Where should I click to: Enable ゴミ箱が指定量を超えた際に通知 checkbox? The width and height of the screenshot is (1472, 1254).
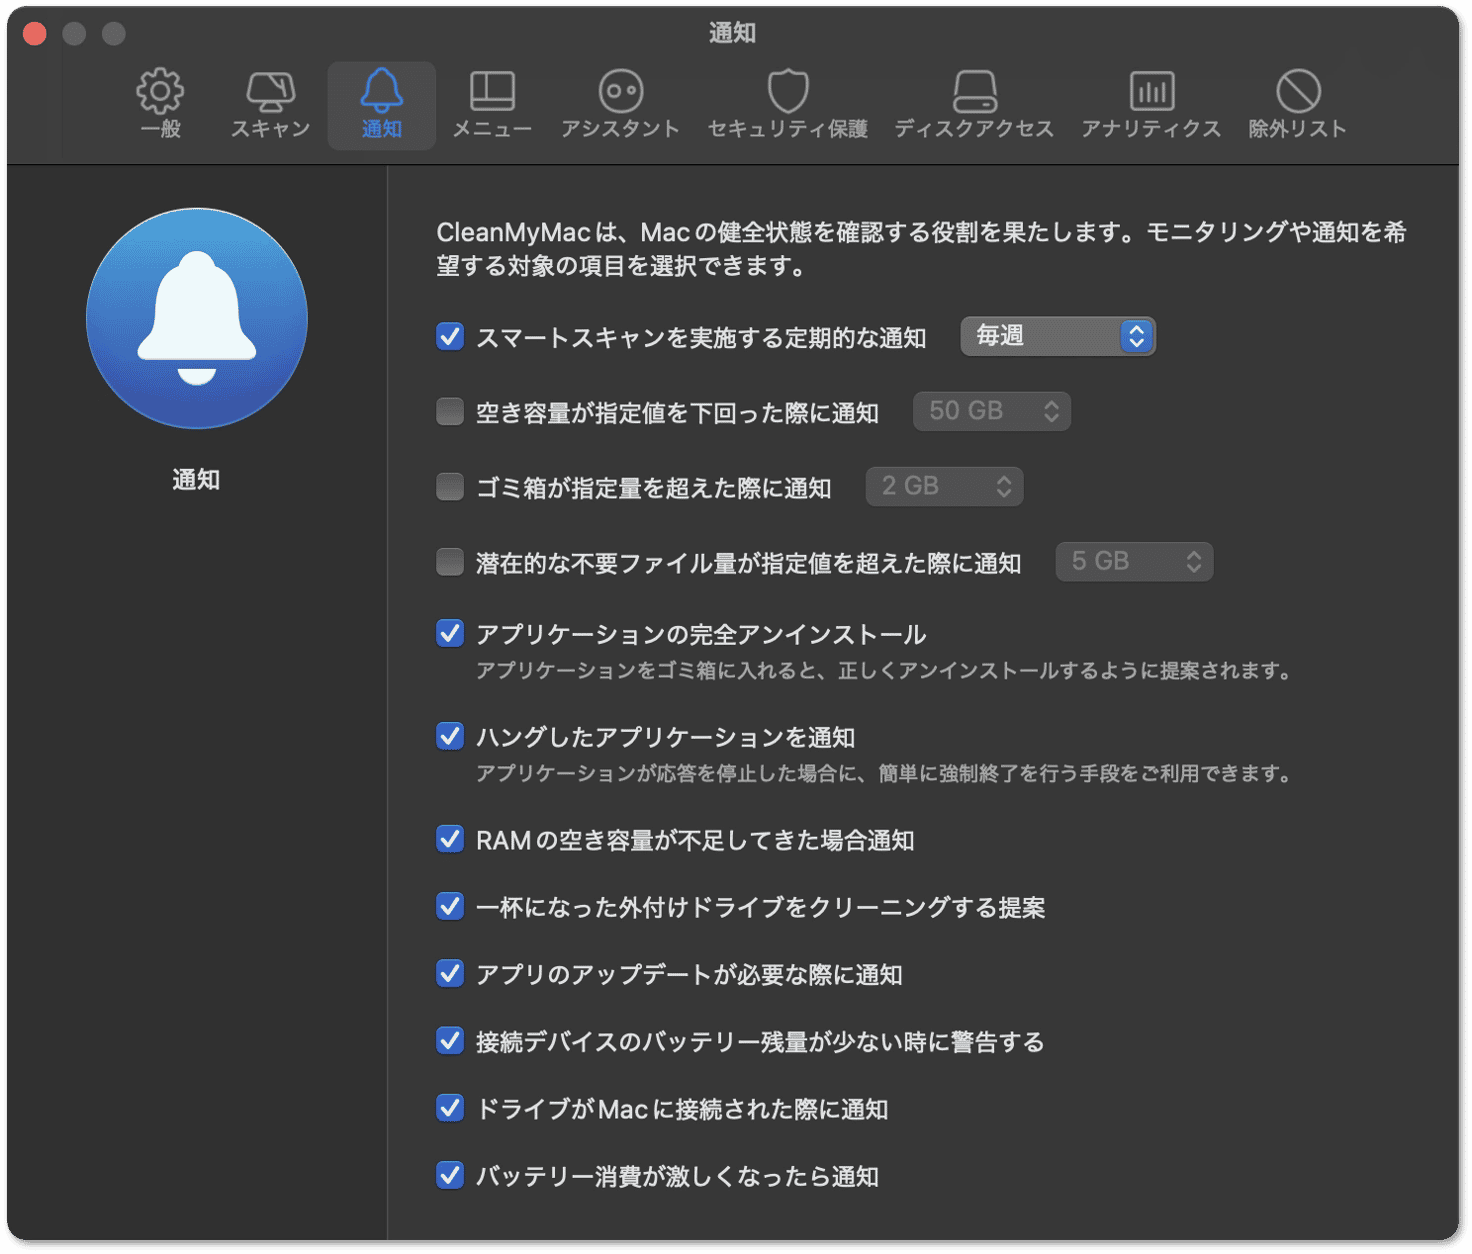point(450,486)
